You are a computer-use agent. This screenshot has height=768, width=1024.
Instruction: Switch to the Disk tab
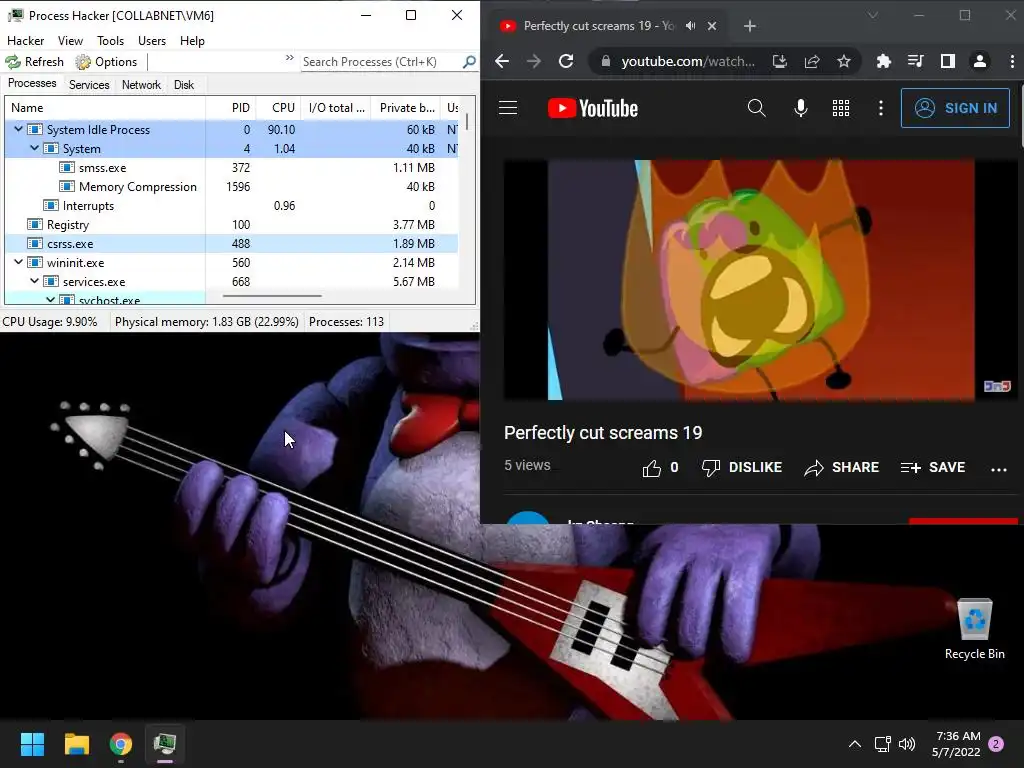point(184,85)
